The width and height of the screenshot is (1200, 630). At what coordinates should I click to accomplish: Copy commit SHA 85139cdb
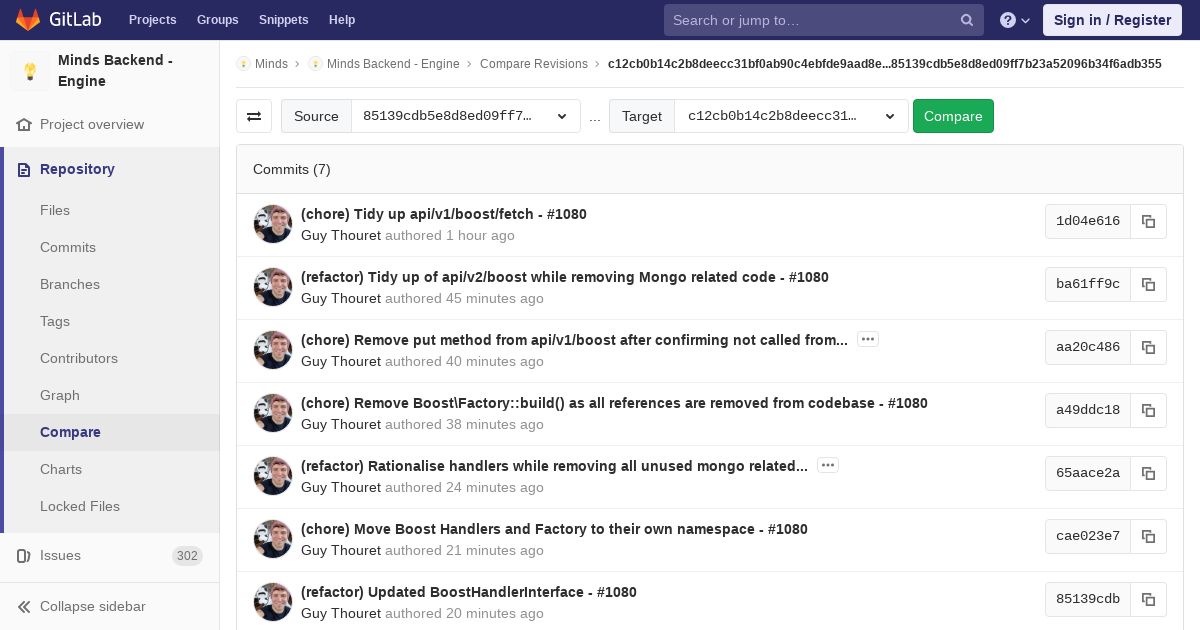[x=1148, y=599]
